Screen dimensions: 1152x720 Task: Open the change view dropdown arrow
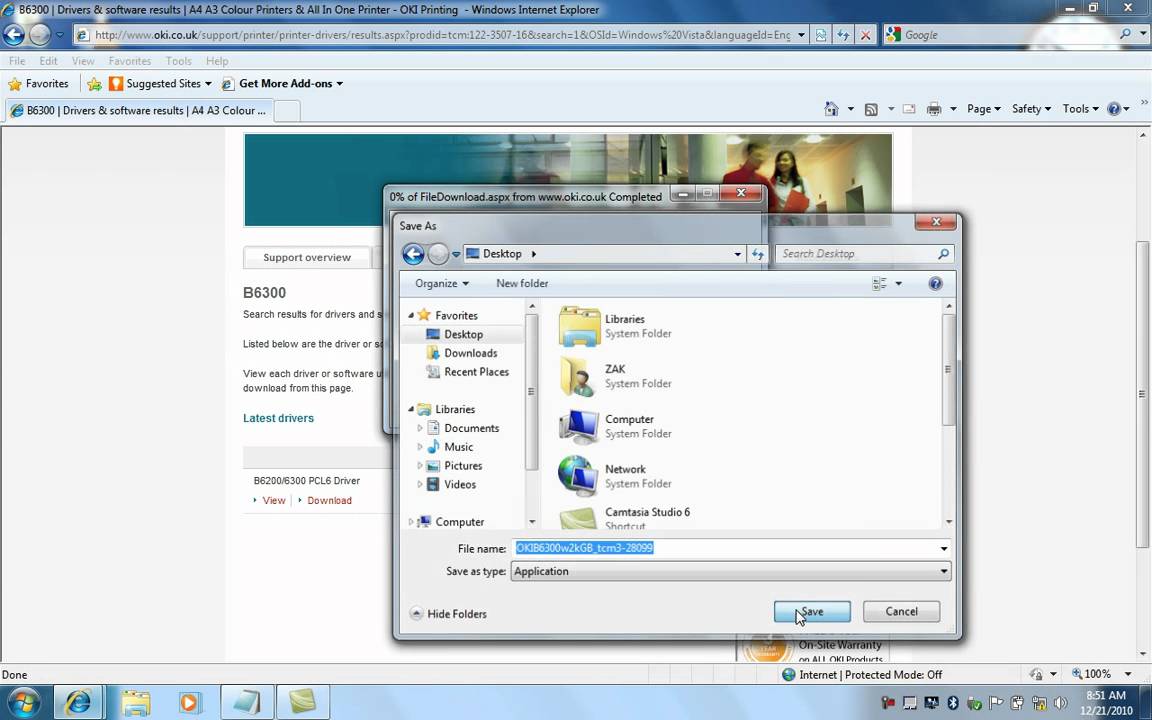tap(899, 284)
